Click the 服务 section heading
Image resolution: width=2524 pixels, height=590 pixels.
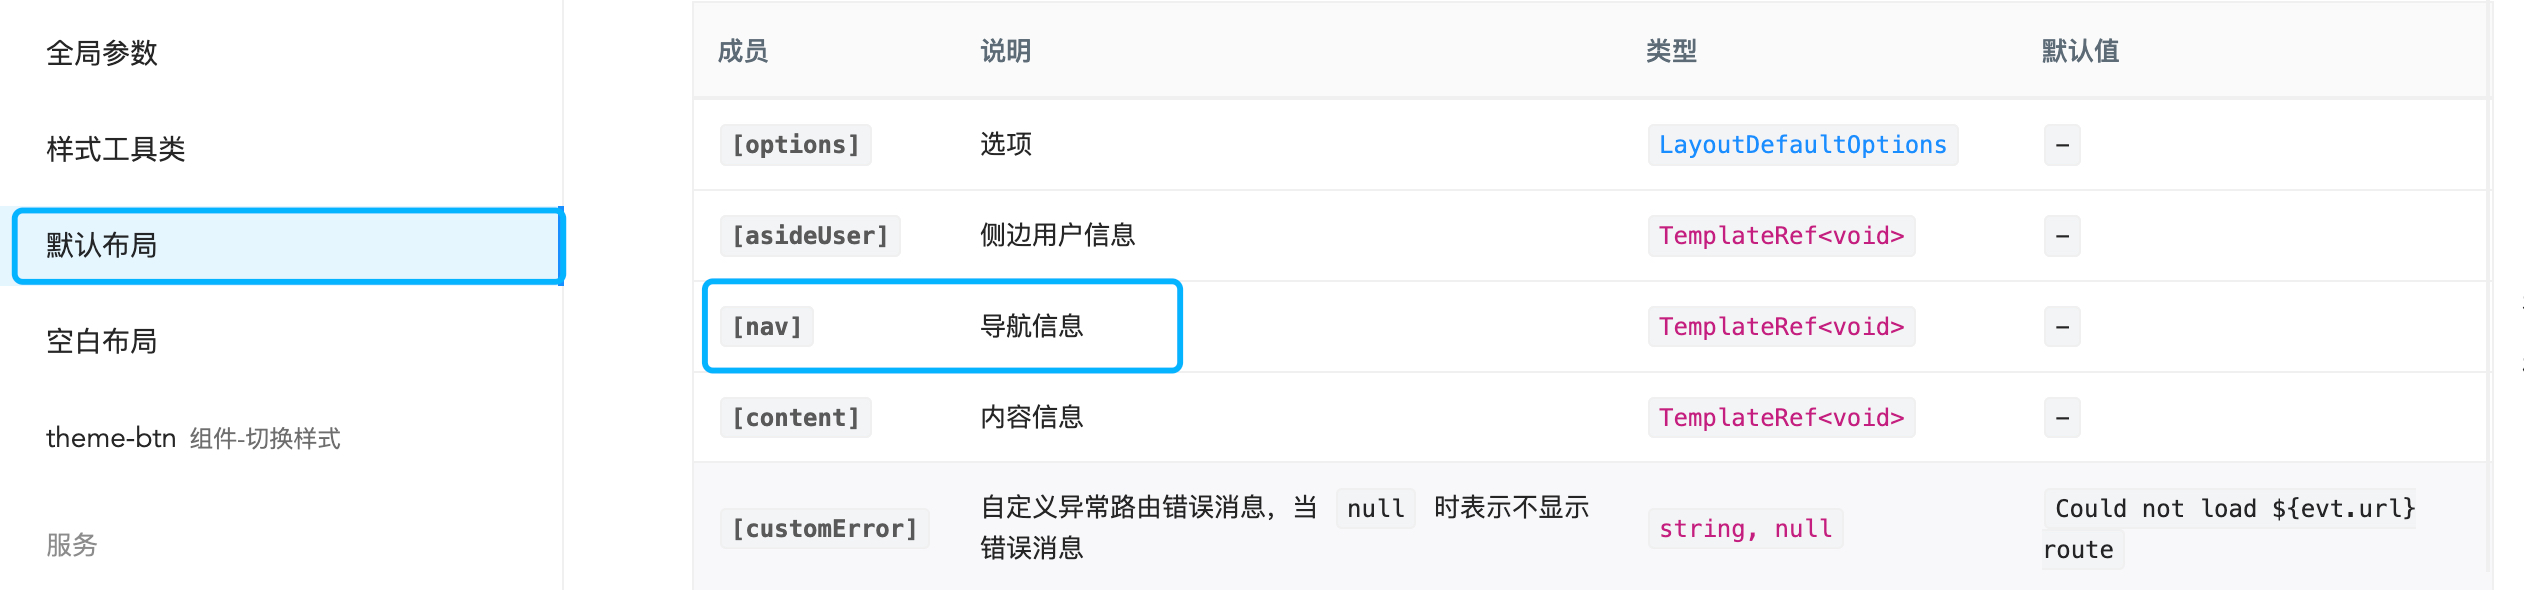(x=72, y=544)
